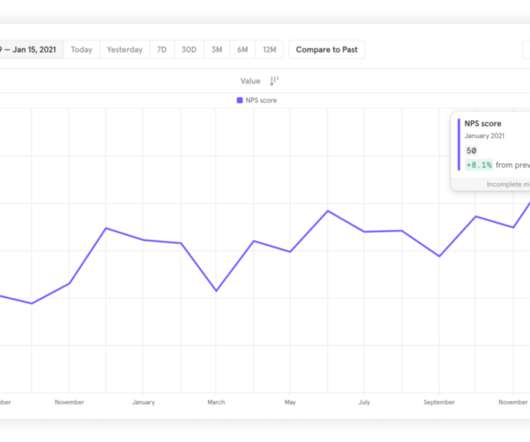This screenshot has height=442, width=530.
Task: Click the Compare to Past button
Action: click(x=327, y=50)
